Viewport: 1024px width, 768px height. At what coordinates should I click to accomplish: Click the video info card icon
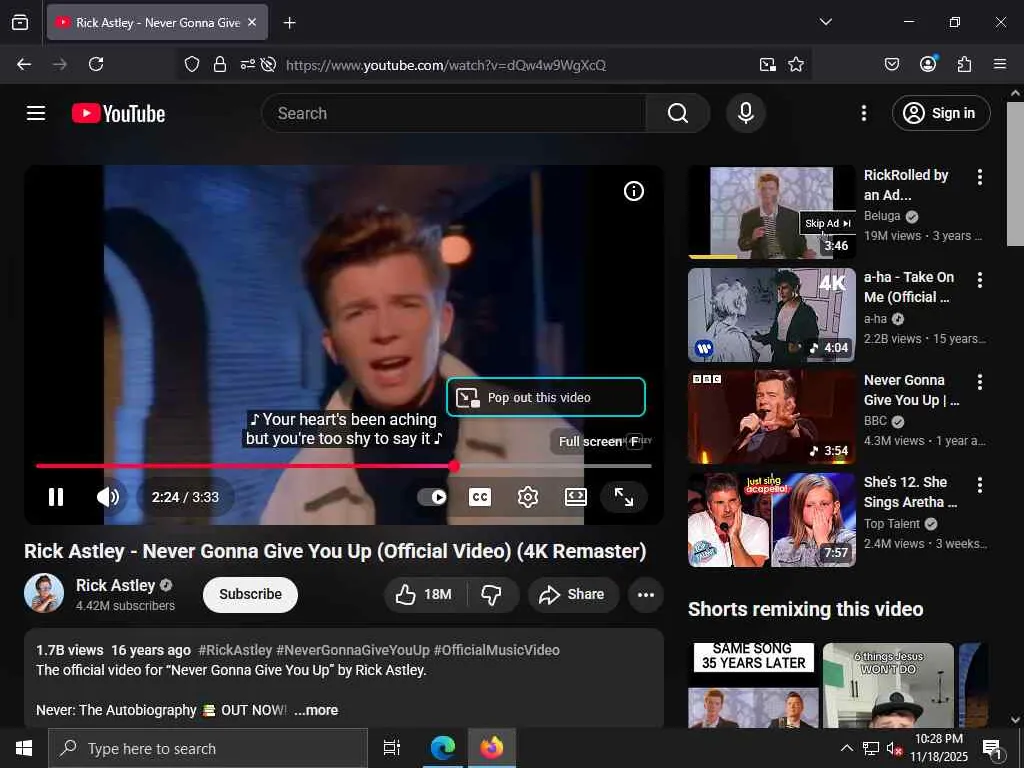tap(634, 191)
